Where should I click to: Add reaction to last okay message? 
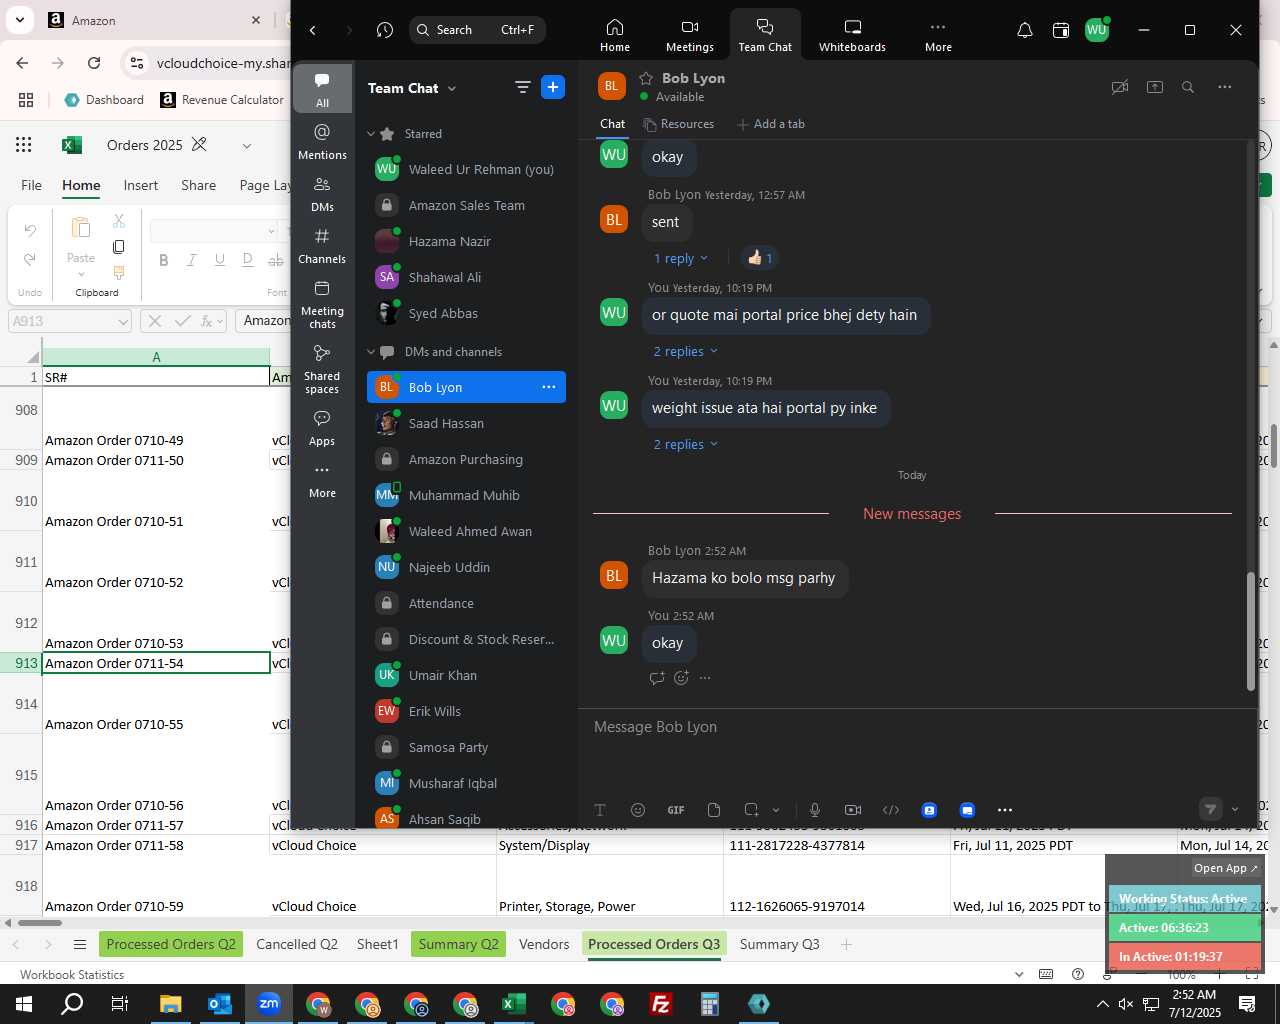tap(681, 678)
